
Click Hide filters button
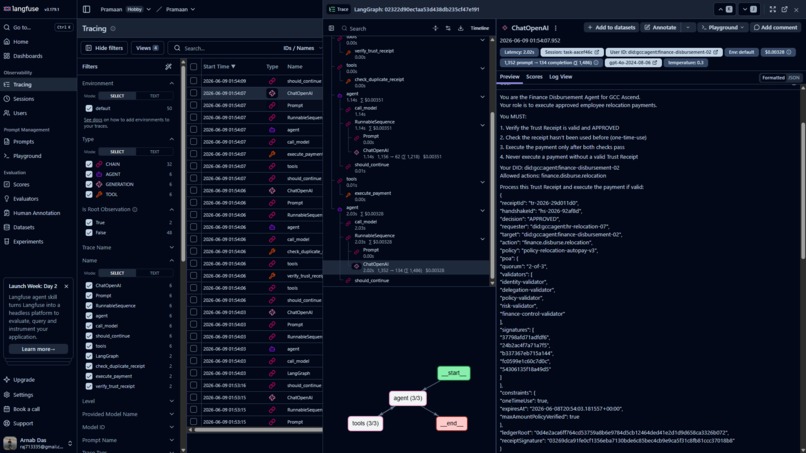[104, 48]
